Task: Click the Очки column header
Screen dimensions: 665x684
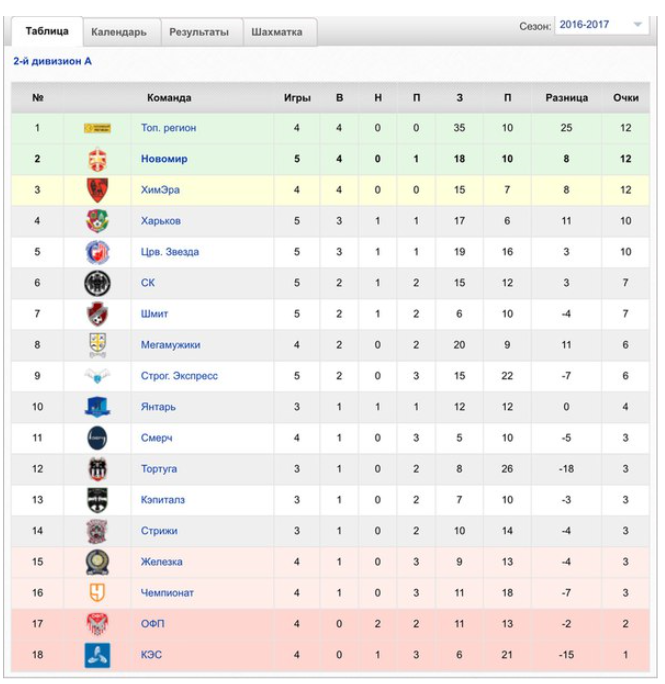Action: point(626,98)
